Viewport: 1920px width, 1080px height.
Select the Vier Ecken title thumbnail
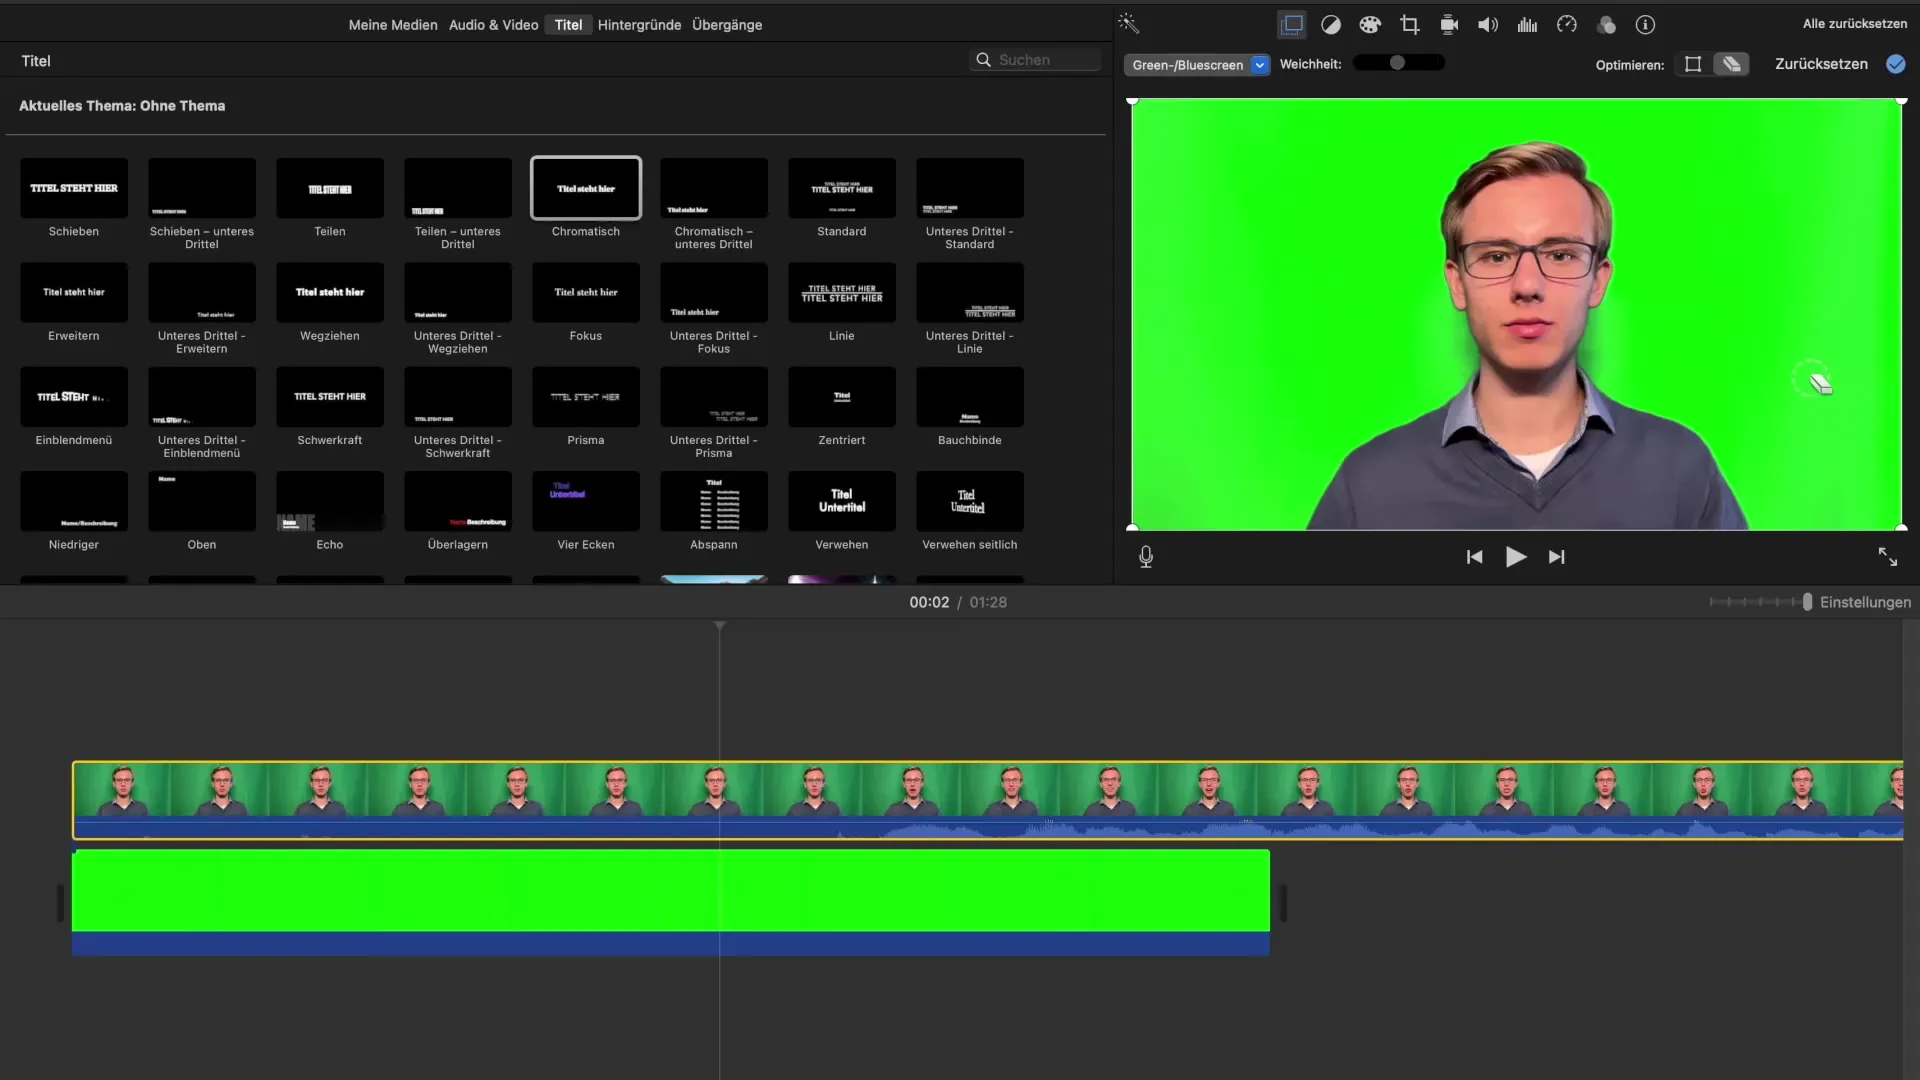(586, 502)
